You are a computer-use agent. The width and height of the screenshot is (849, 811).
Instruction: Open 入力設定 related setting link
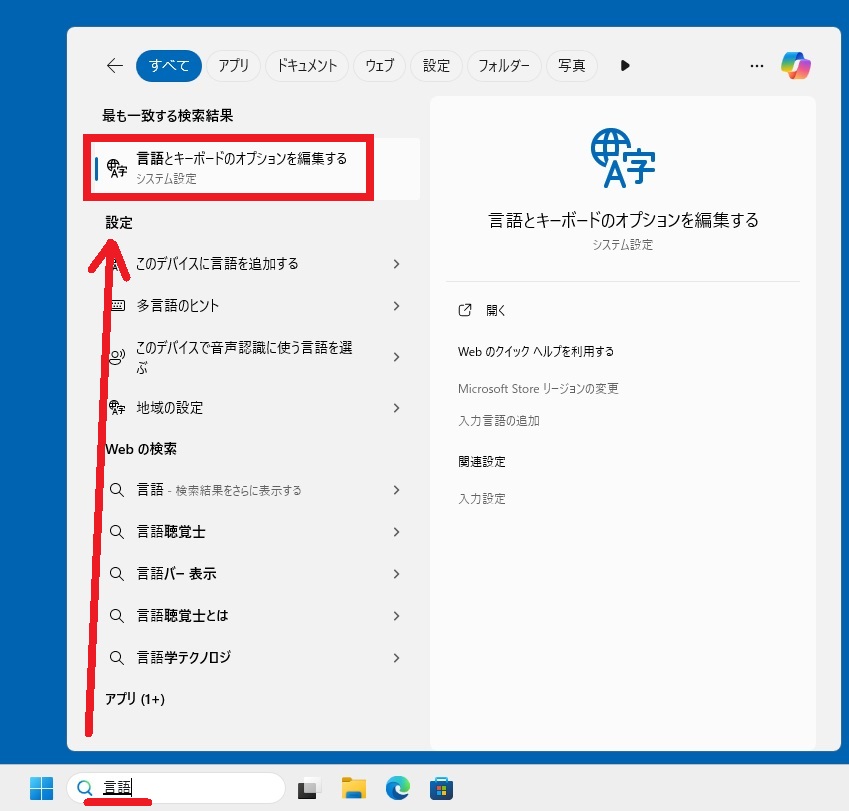click(x=482, y=499)
